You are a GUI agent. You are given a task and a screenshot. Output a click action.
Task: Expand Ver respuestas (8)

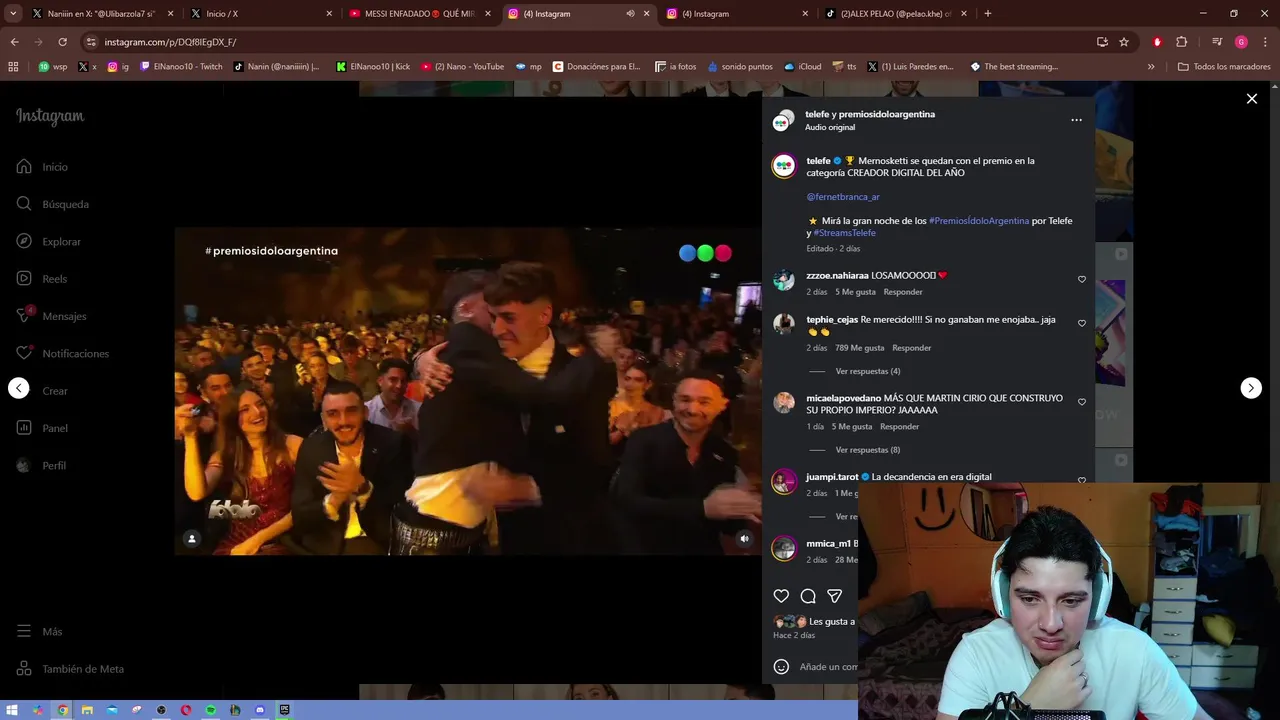(867, 450)
